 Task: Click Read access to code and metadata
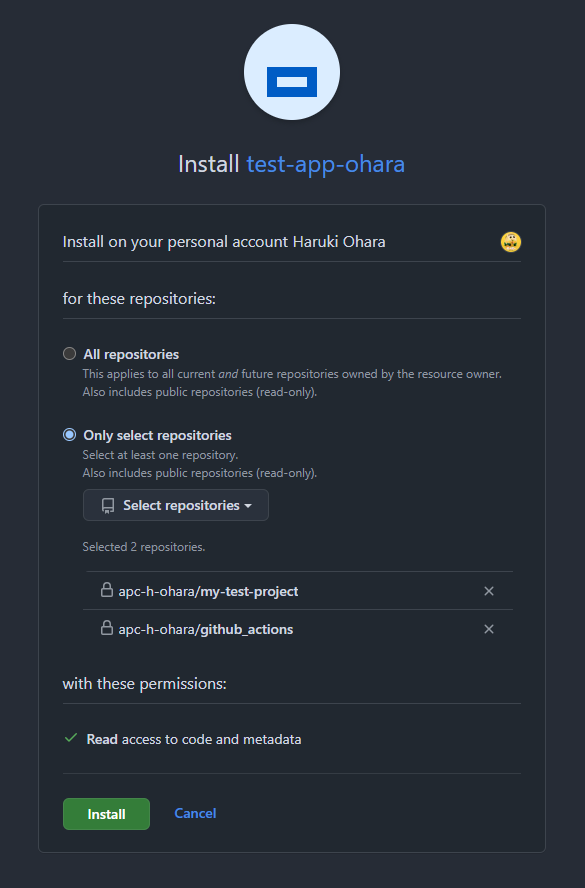point(194,739)
